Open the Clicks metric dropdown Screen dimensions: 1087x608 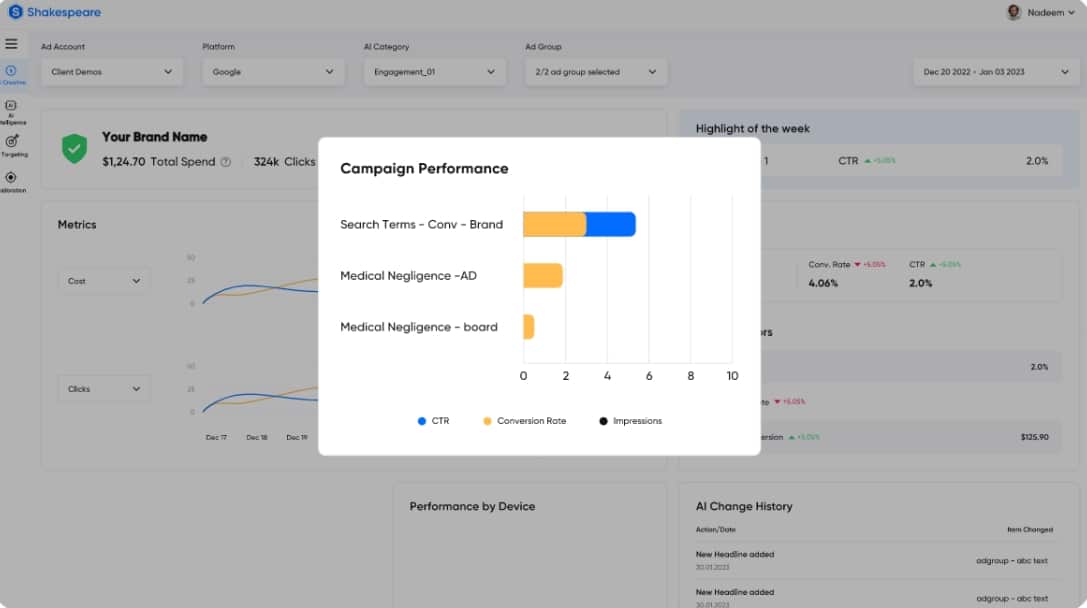tap(104, 389)
